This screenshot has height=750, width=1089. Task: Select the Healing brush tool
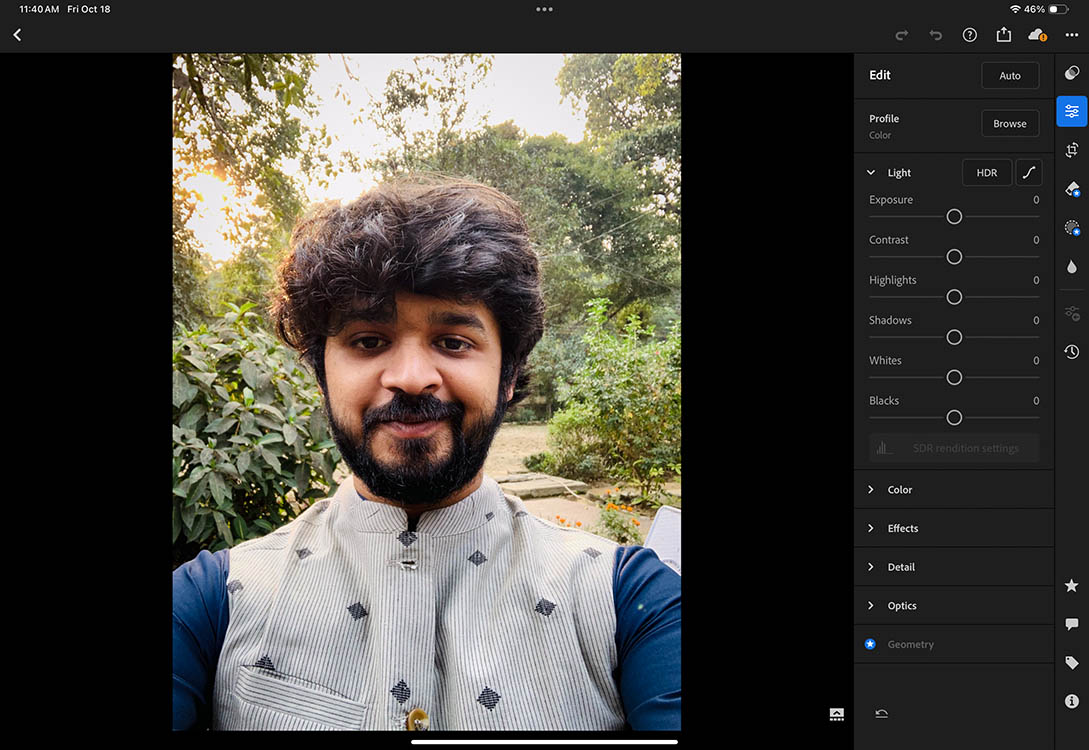coord(1071,189)
